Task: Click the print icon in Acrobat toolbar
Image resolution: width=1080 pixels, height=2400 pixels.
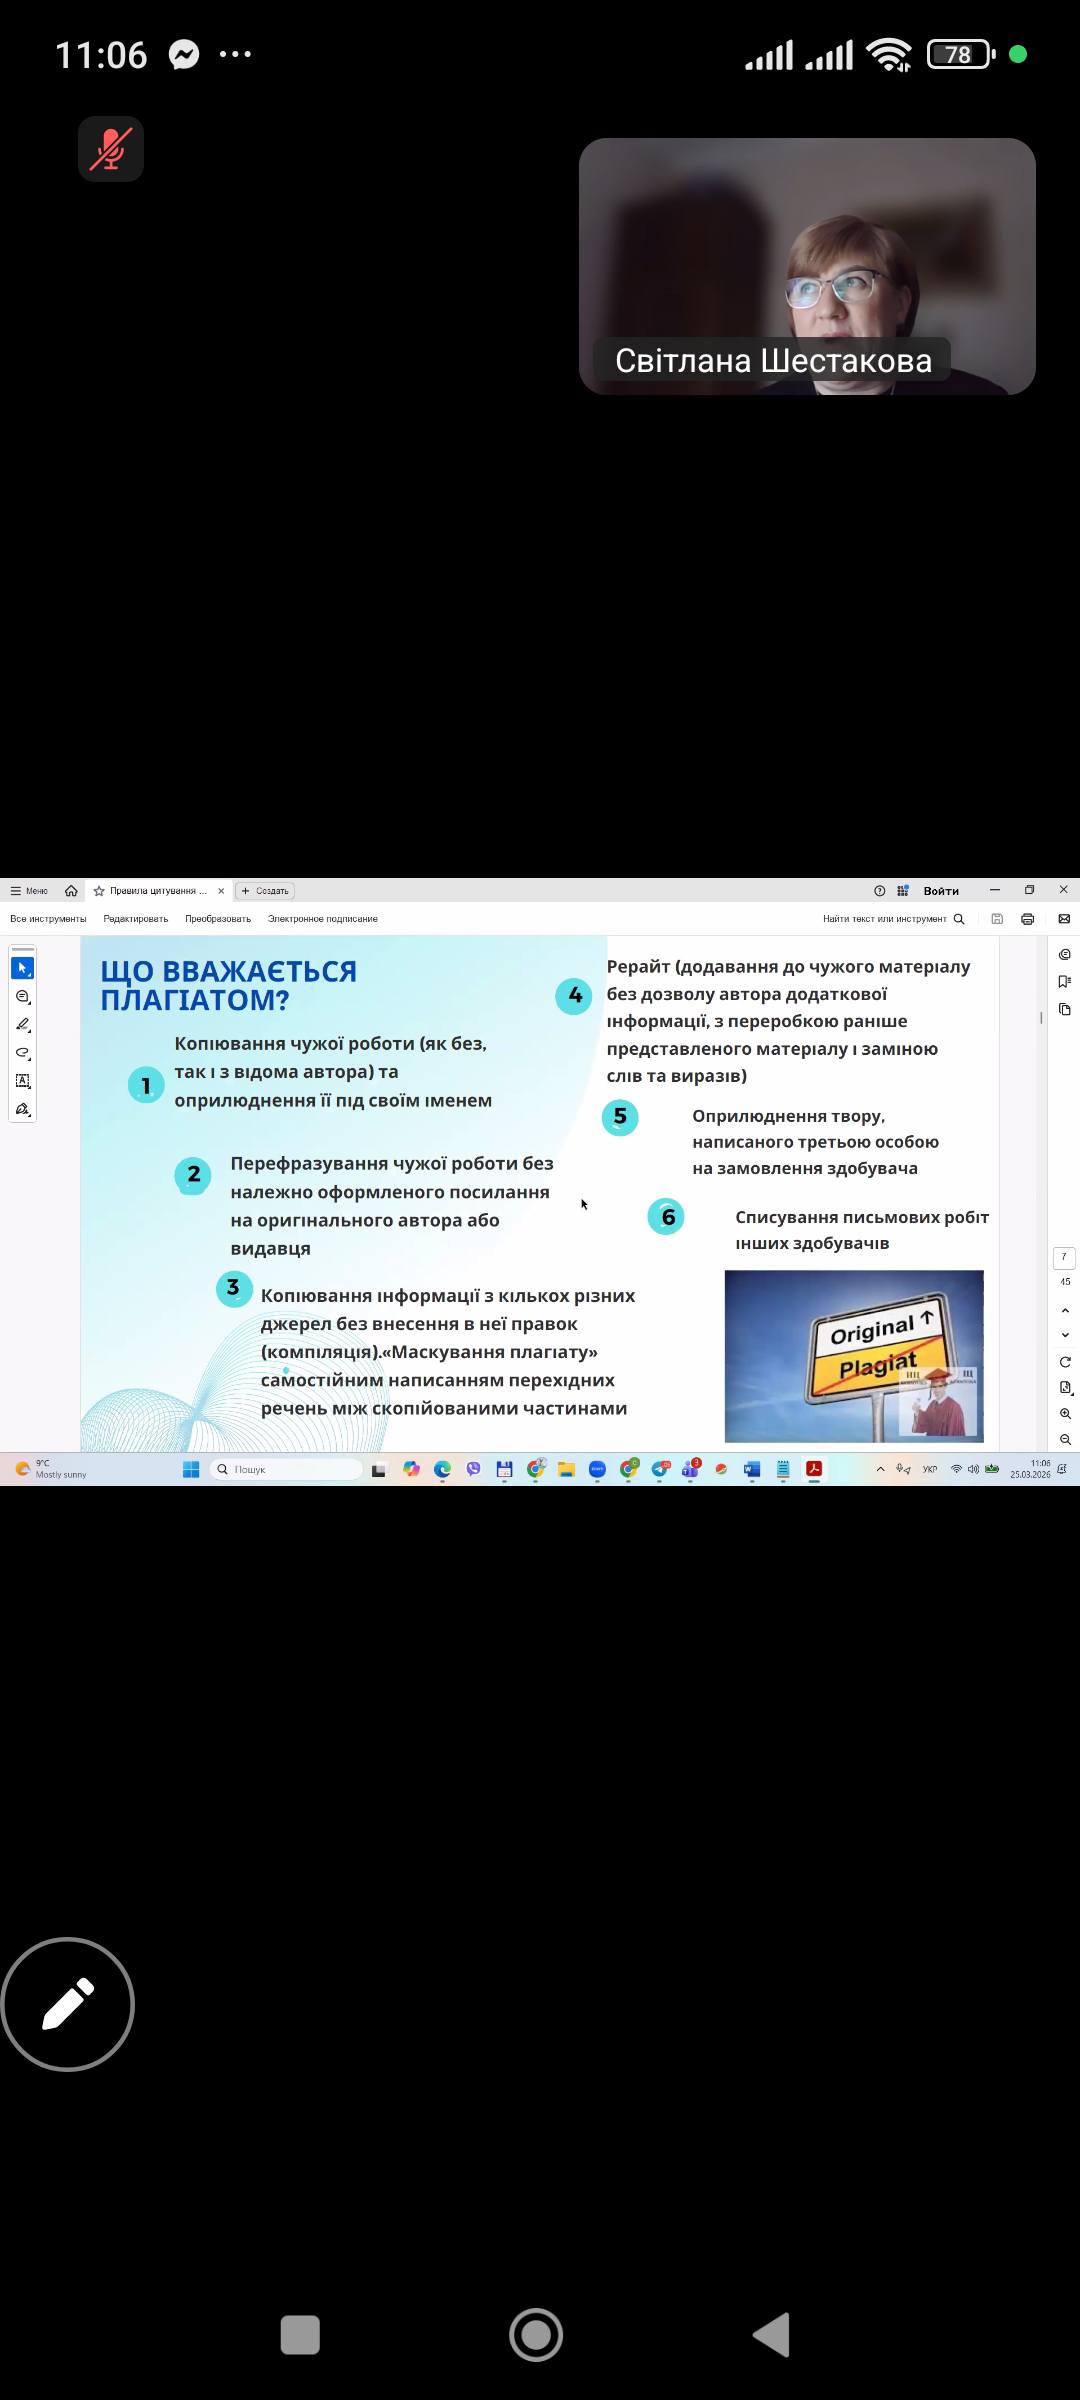Action: (x=1027, y=919)
